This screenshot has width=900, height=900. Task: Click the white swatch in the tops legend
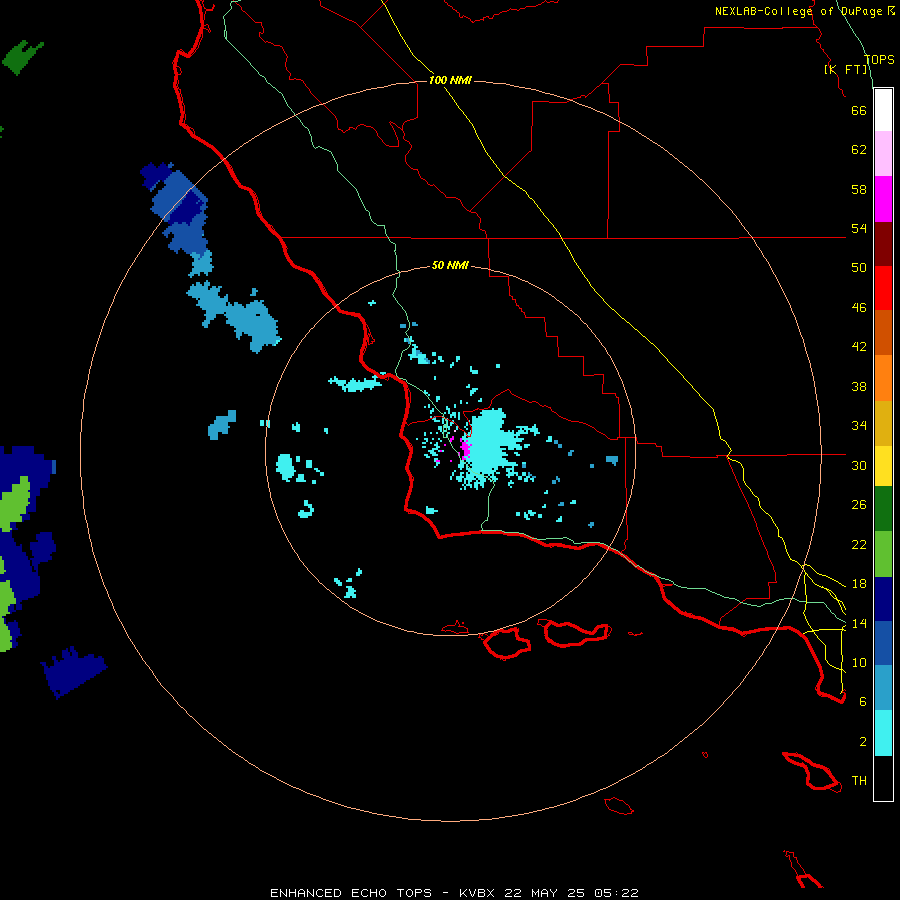[883, 110]
